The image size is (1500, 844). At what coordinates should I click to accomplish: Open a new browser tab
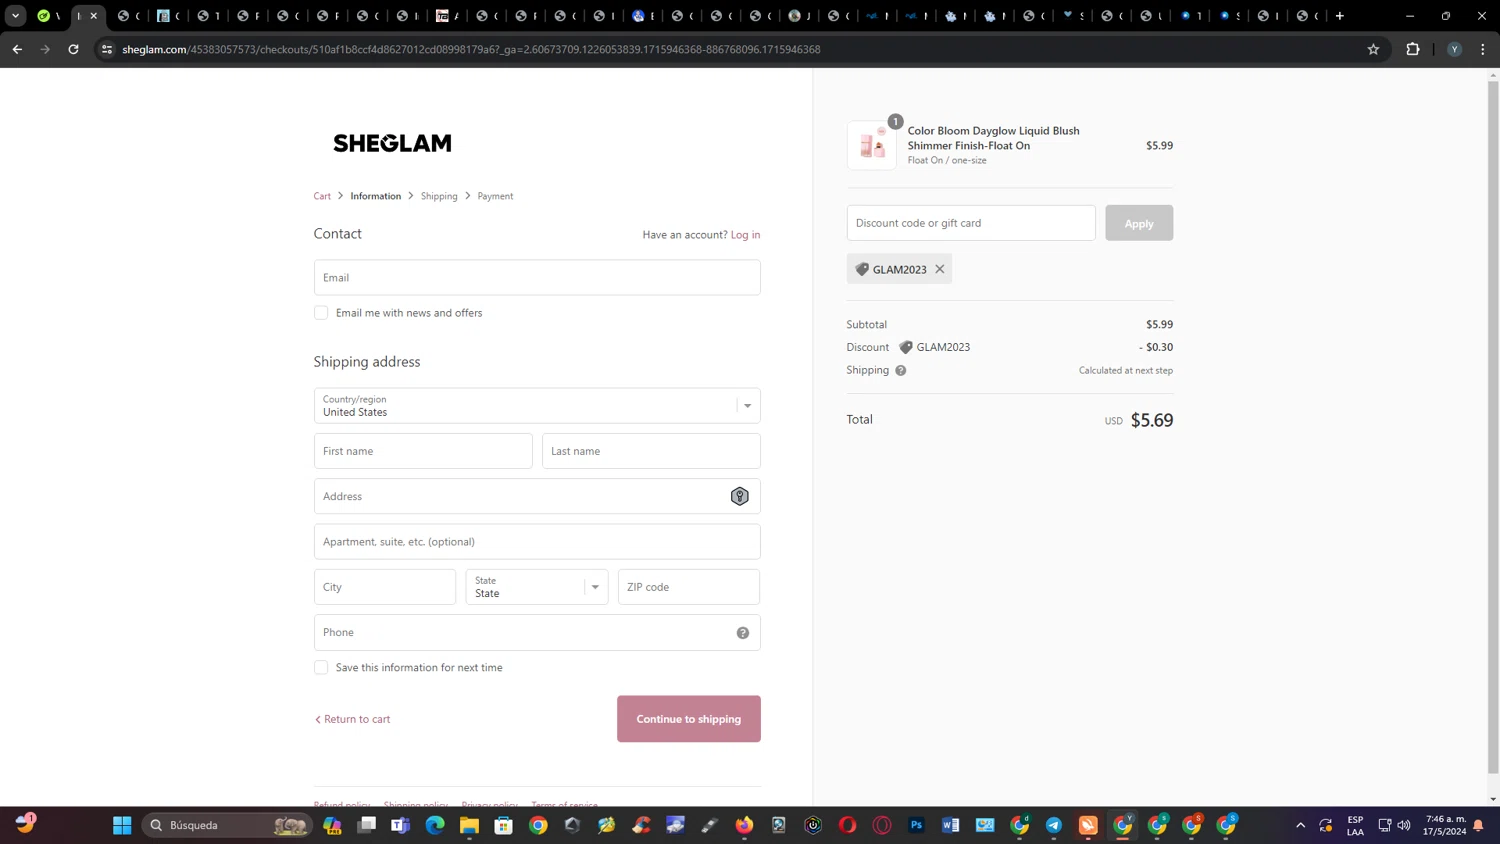click(x=1340, y=16)
